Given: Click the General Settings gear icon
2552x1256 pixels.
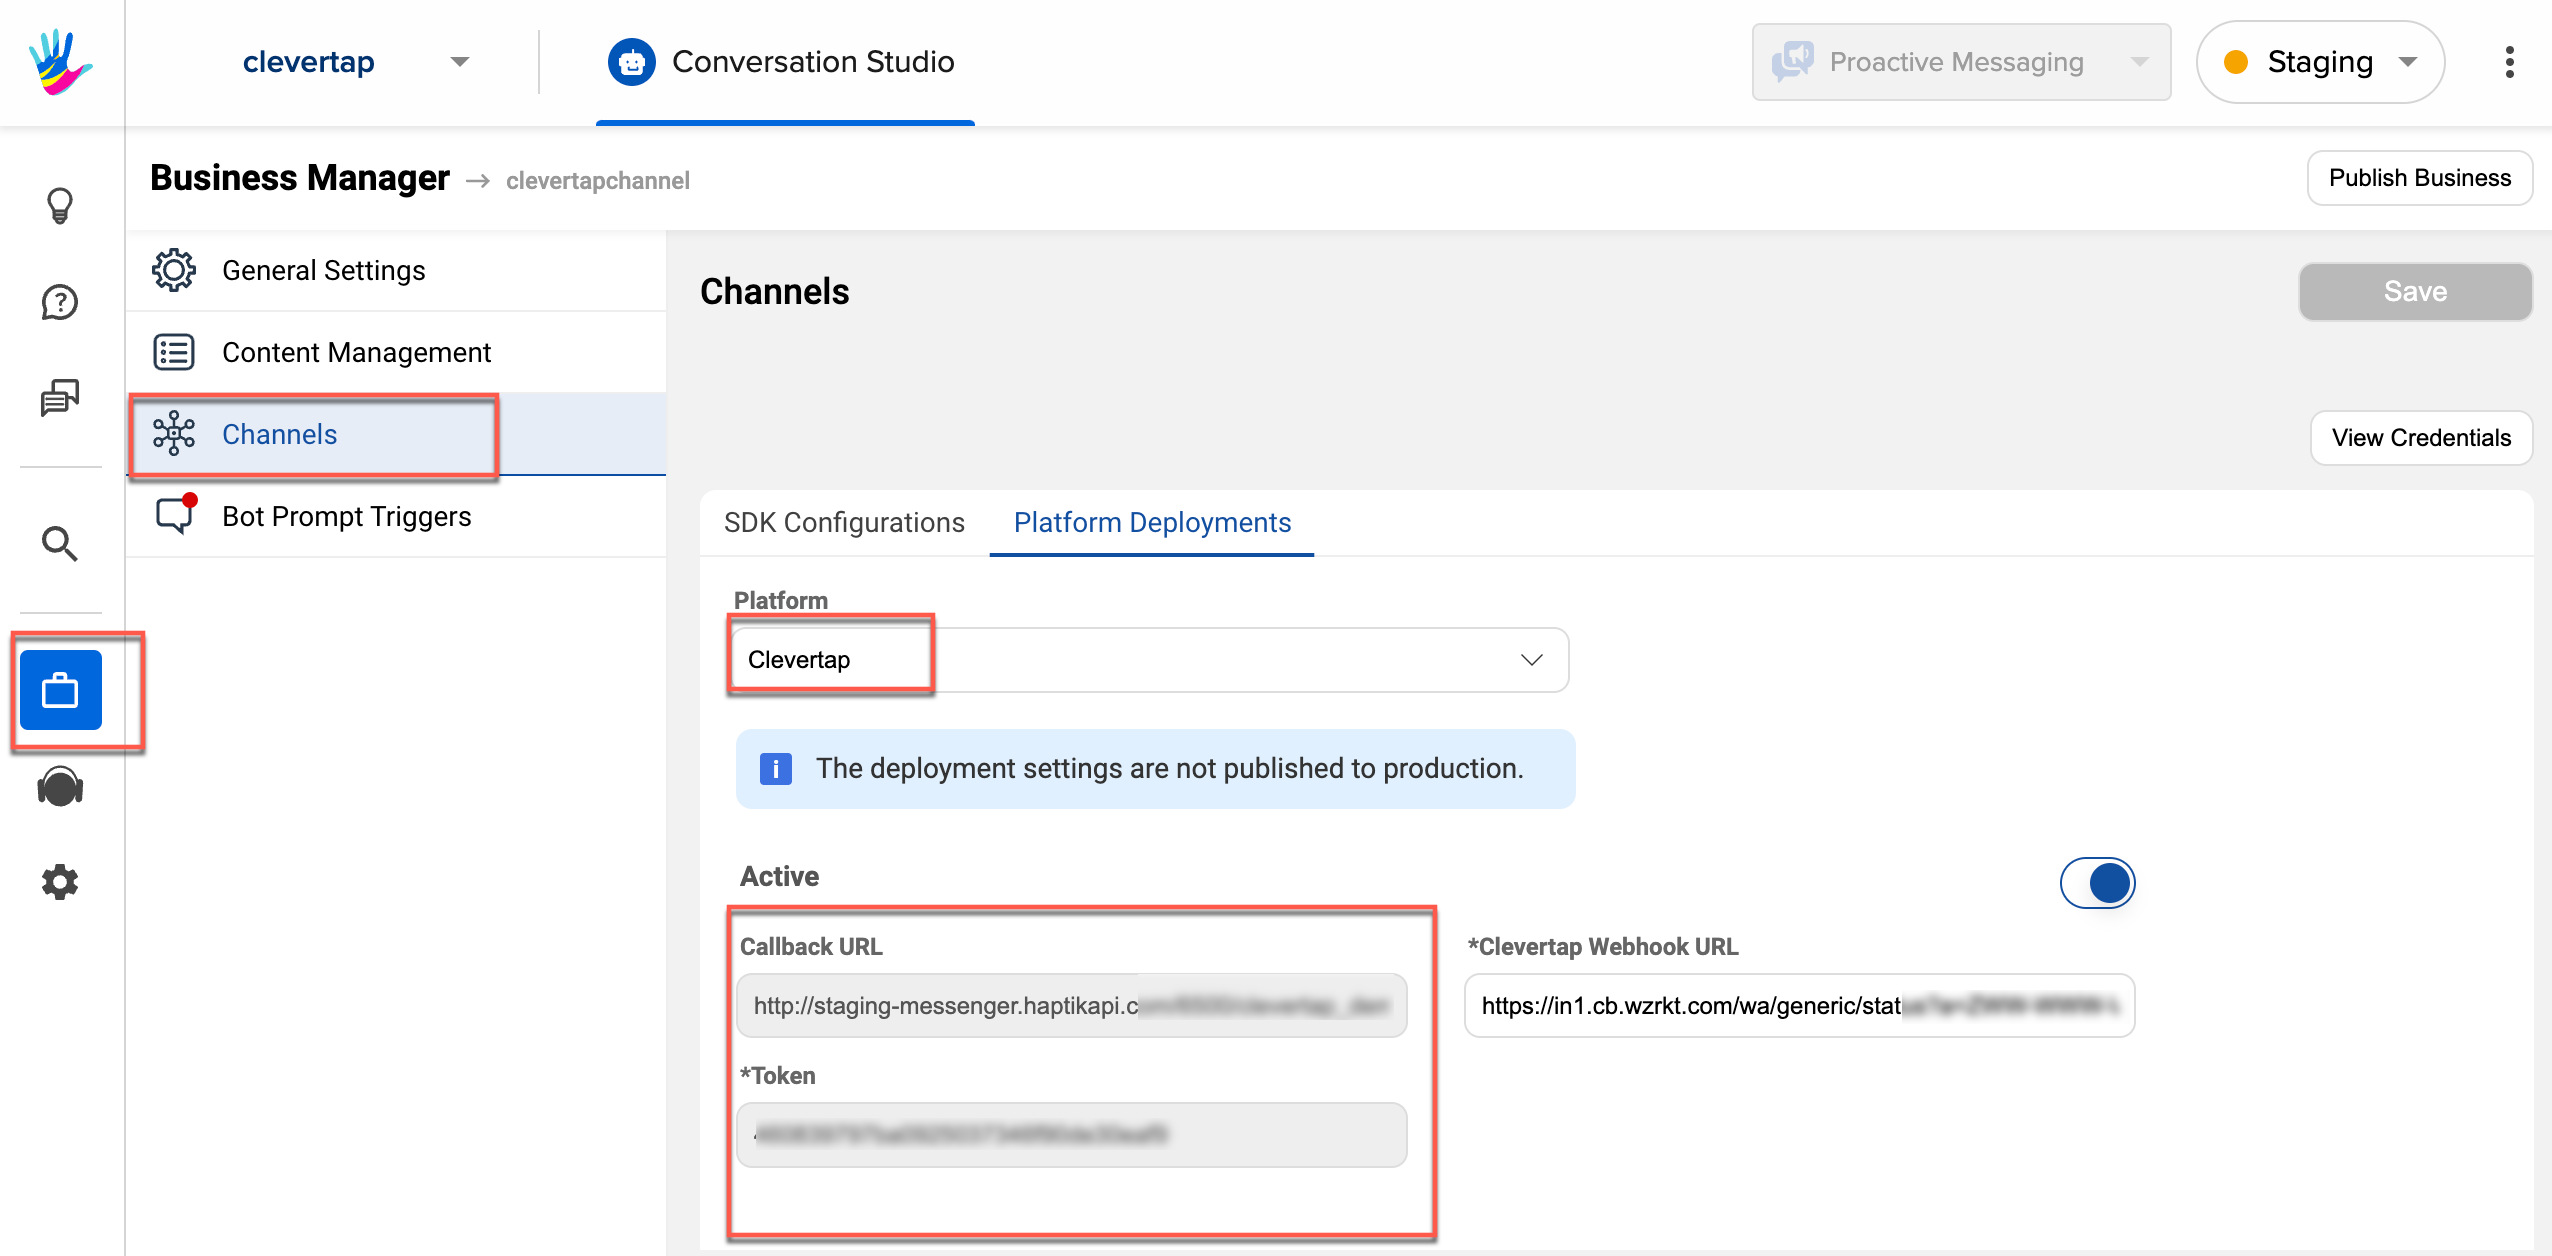Looking at the screenshot, I should pos(174,270).
